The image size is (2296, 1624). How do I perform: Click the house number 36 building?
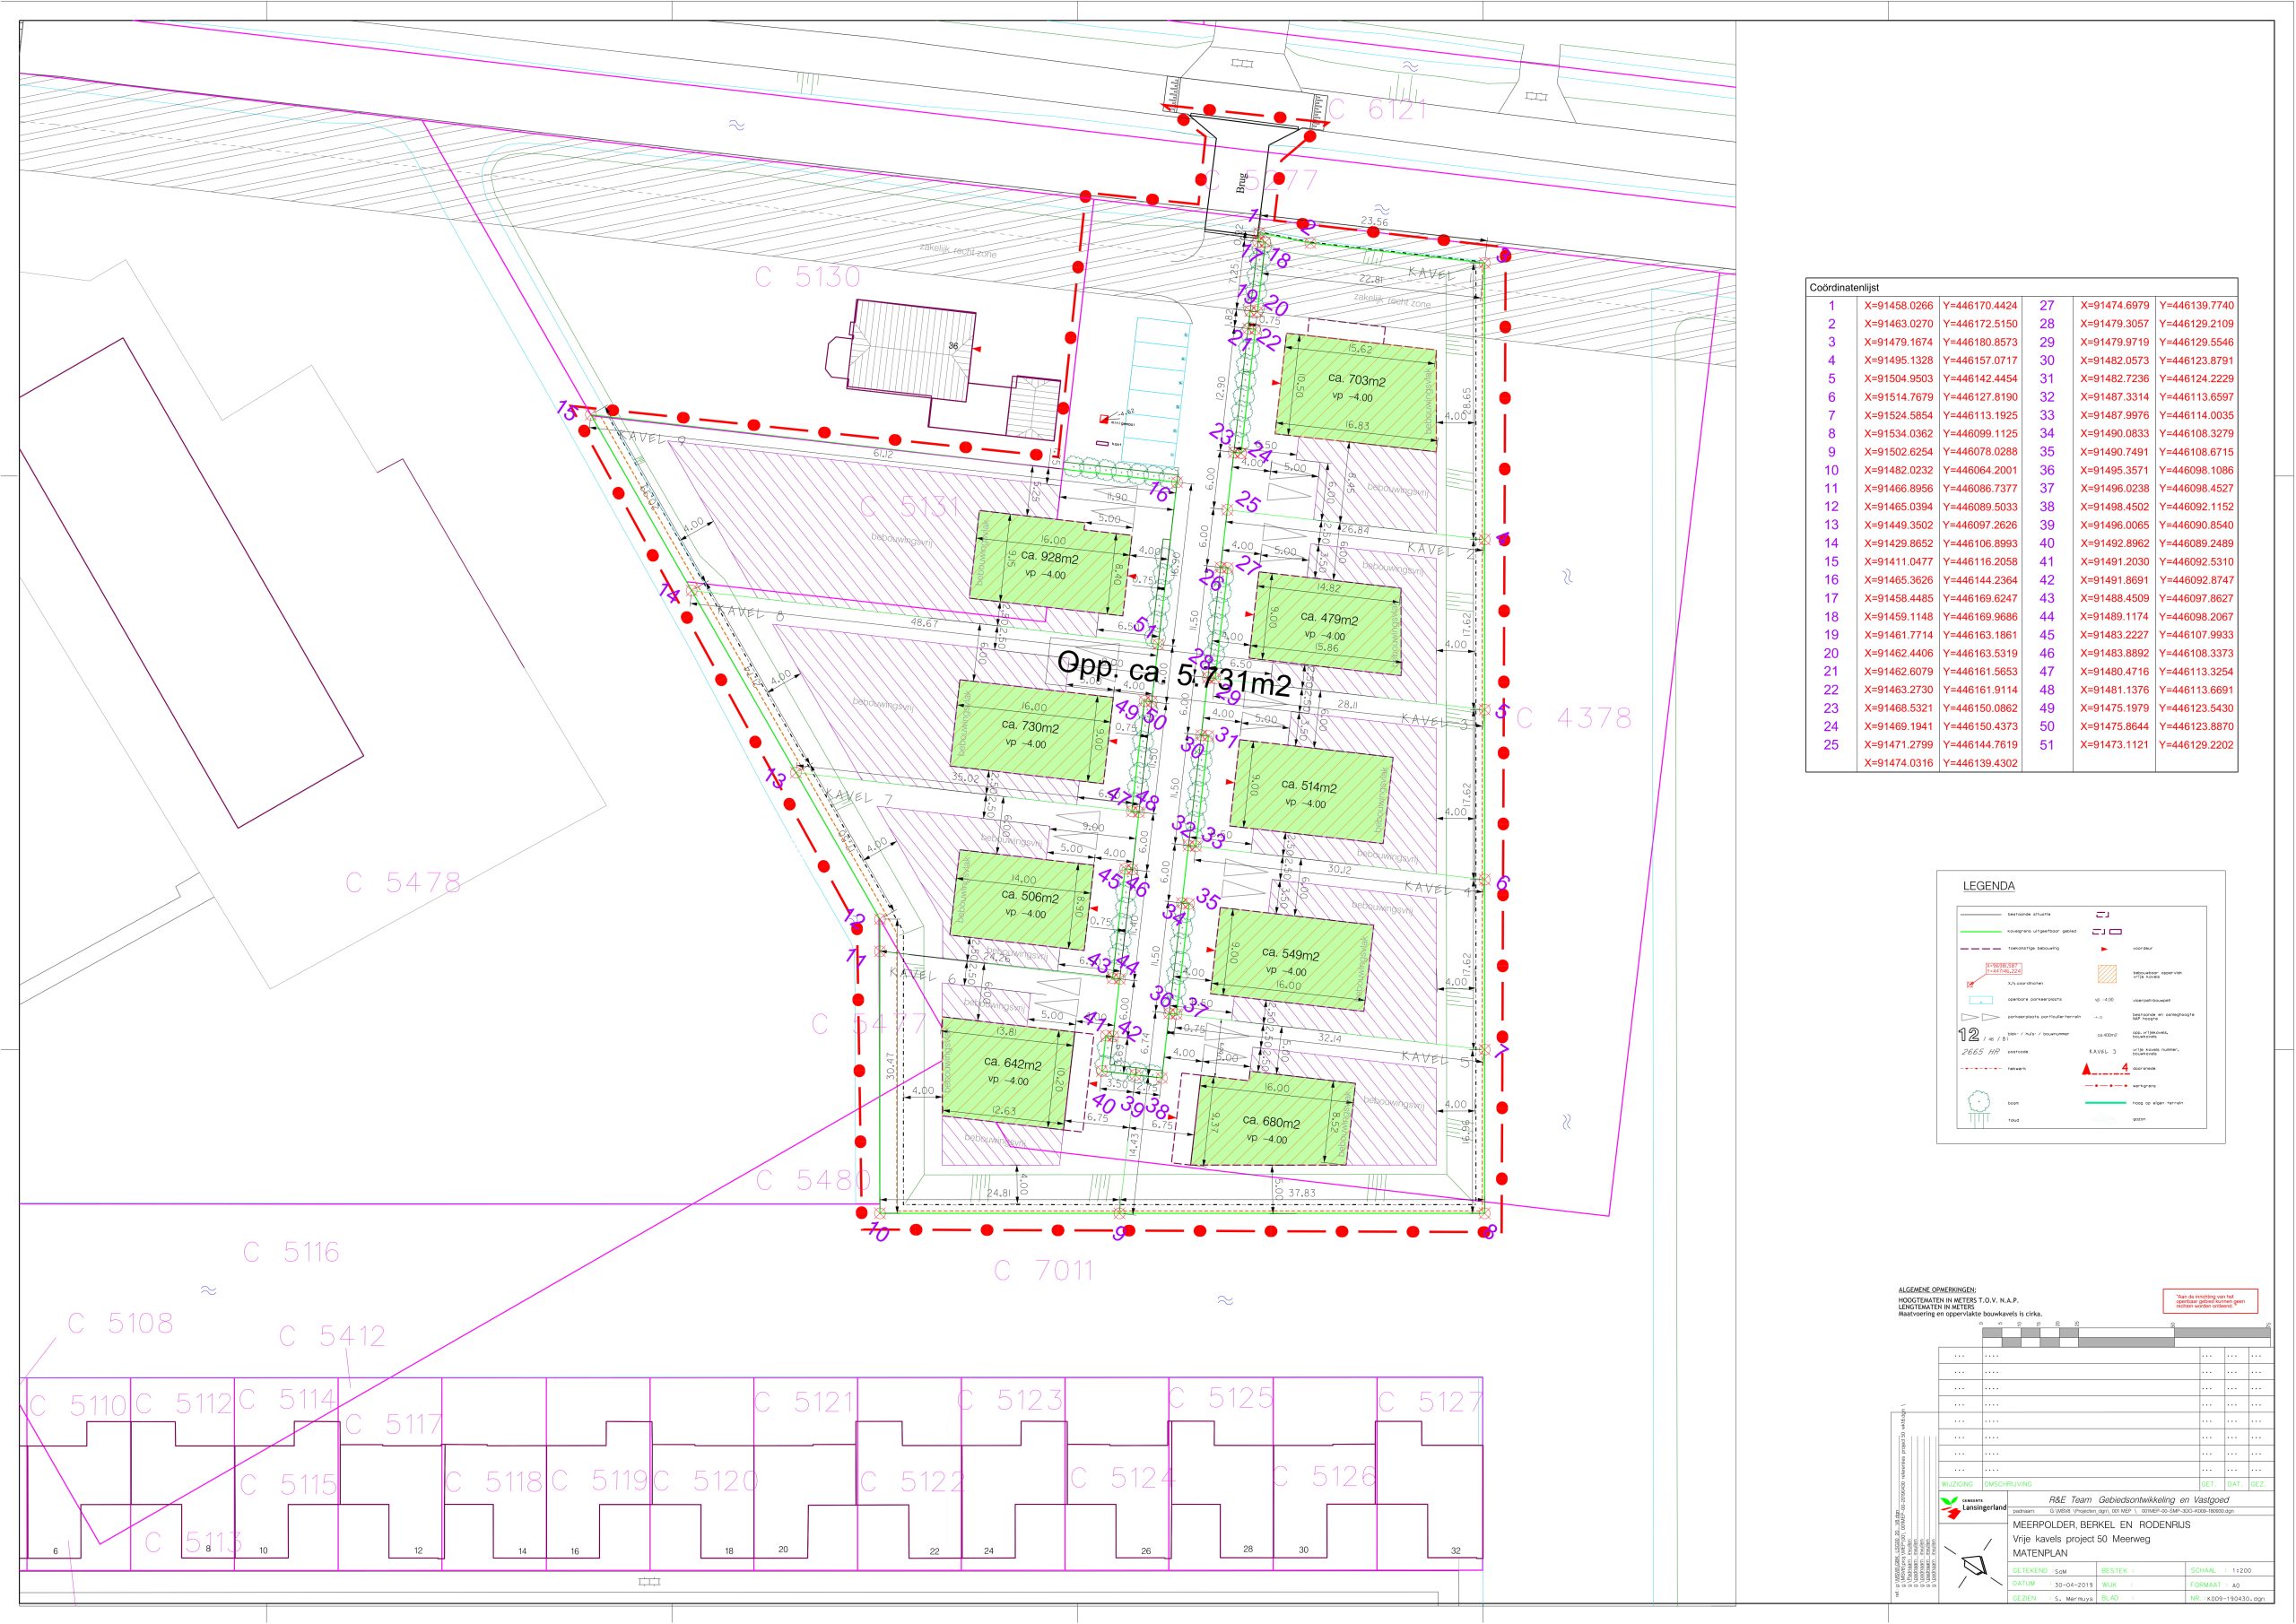910,352
